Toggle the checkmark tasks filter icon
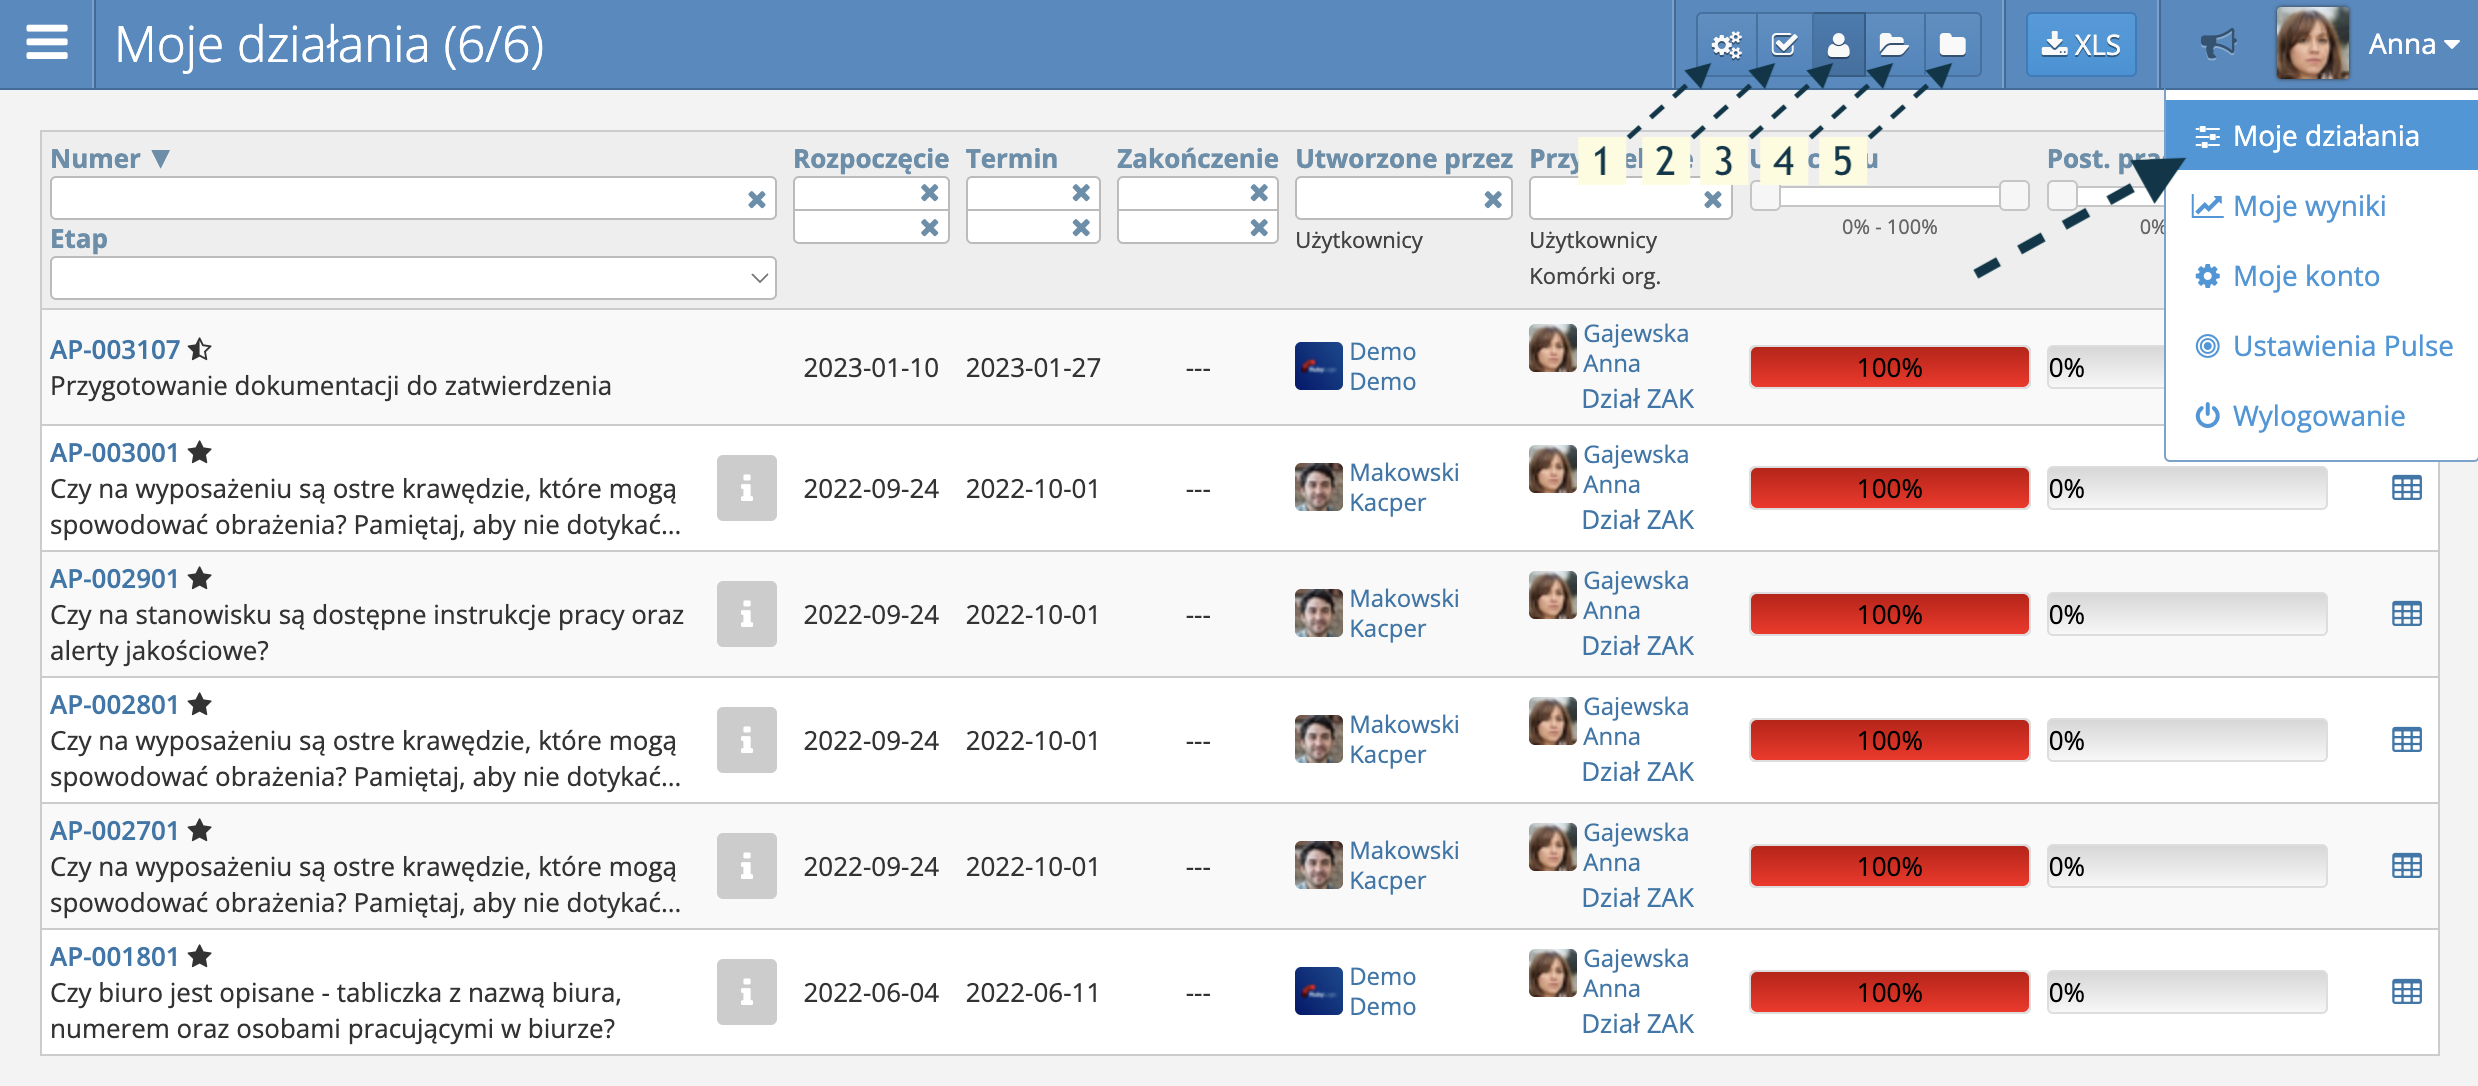 tap(1783, 44)
